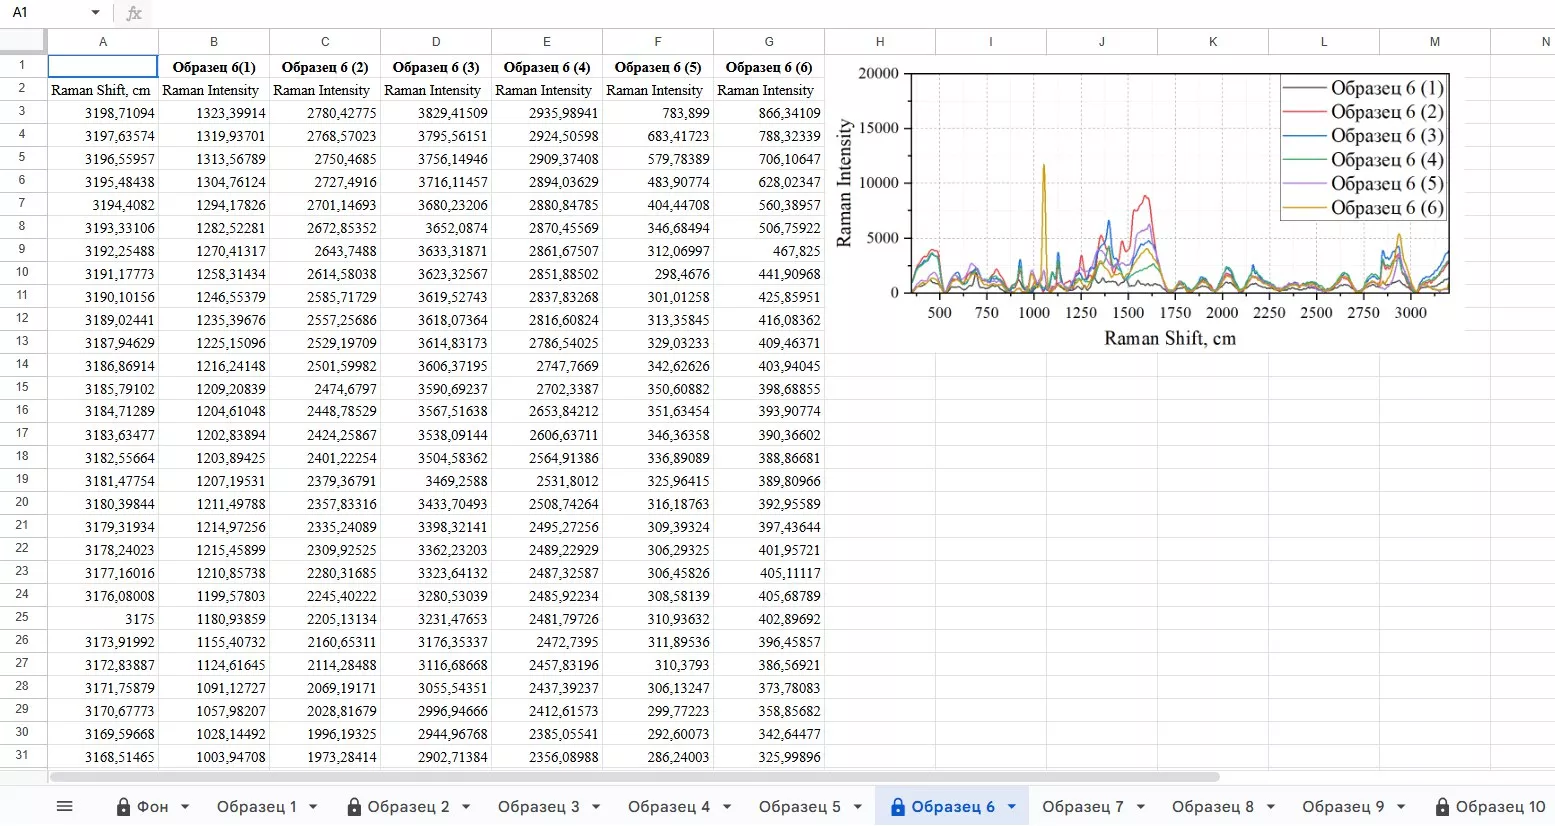Switch to the Образец 4 sheet tab
Screen dimensions: 1555x826
click(x=669, y=807)
